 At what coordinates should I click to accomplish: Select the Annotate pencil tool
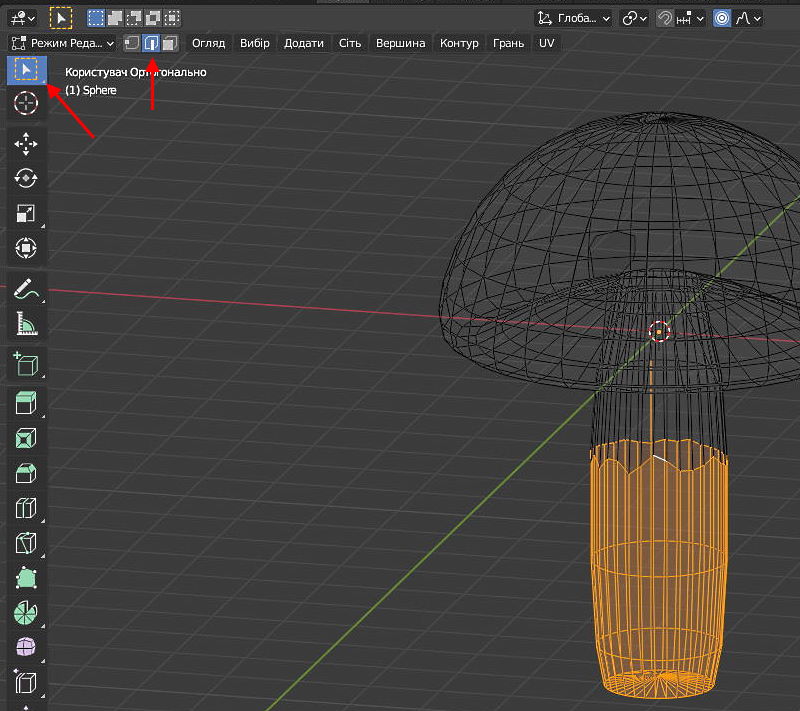tap(27, 289)
